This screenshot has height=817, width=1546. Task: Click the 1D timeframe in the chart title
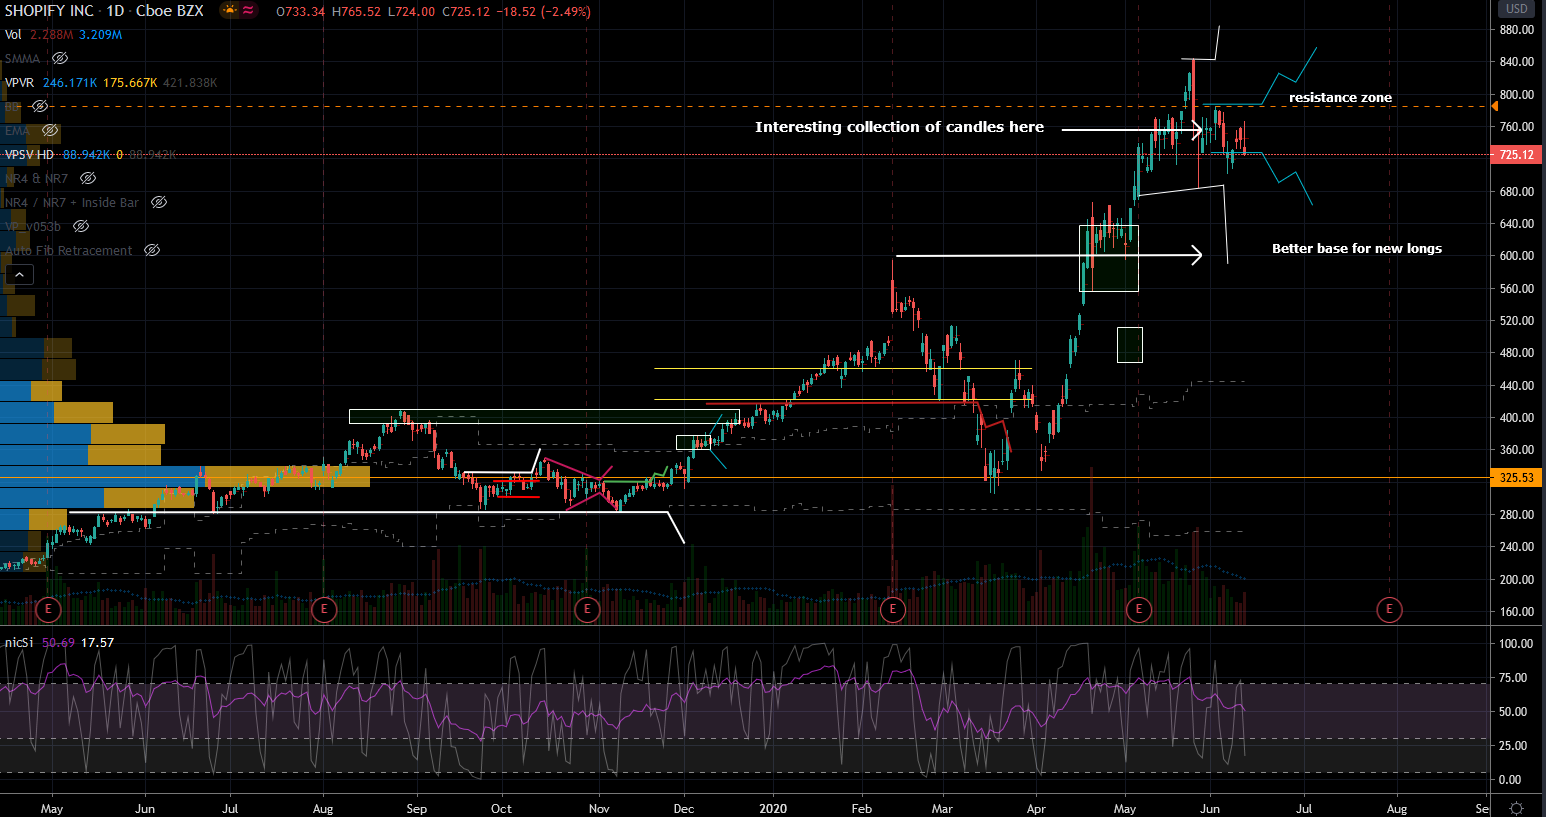pyautogui.click(x=116, y=11)
